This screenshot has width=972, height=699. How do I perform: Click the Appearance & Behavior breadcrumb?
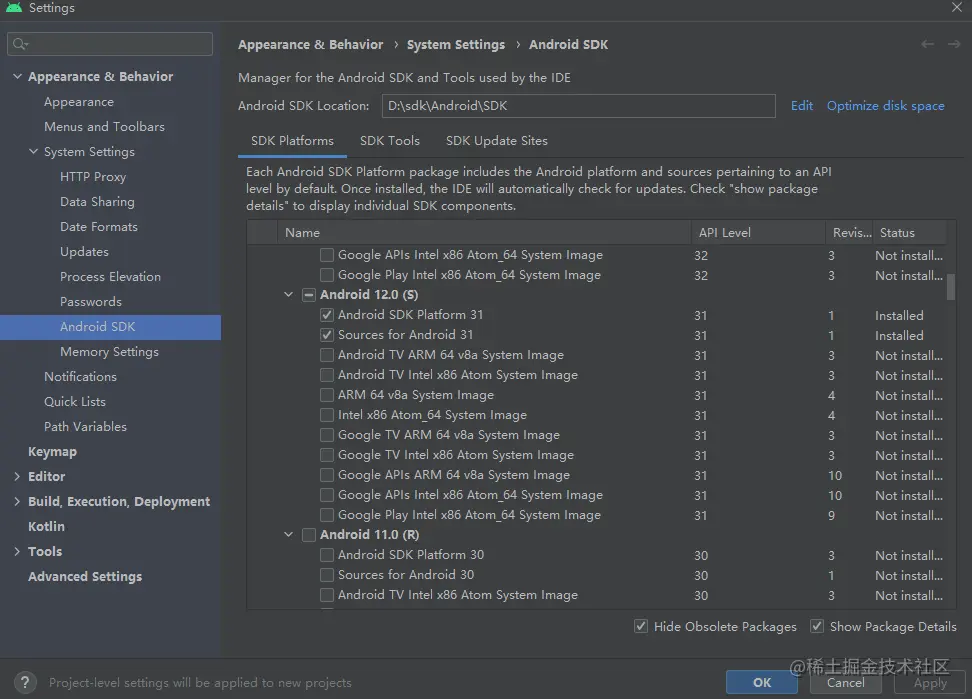[x=311, y=45]
